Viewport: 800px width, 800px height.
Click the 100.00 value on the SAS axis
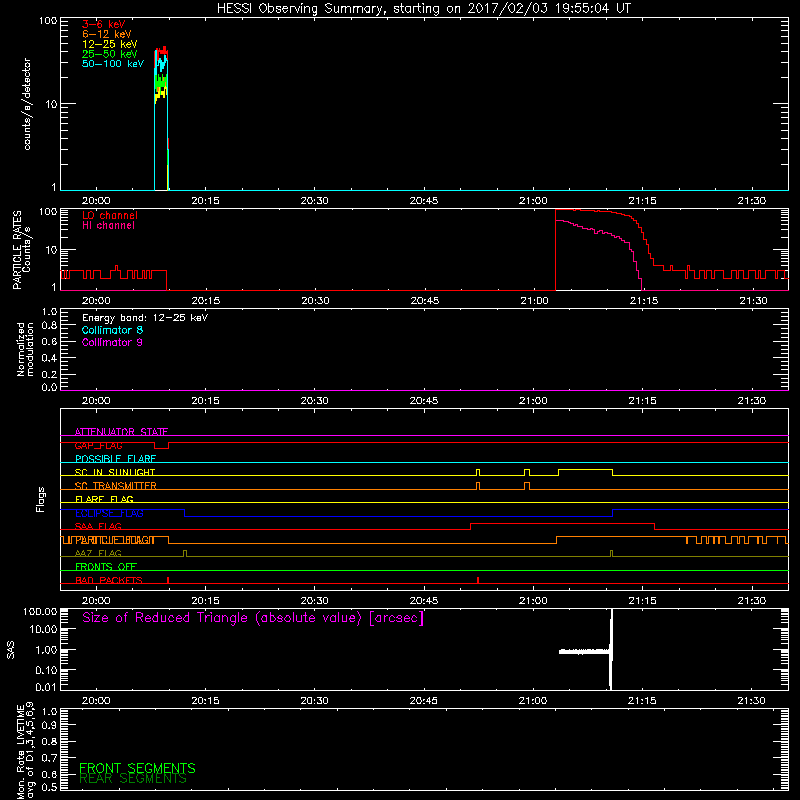(40, 611)
